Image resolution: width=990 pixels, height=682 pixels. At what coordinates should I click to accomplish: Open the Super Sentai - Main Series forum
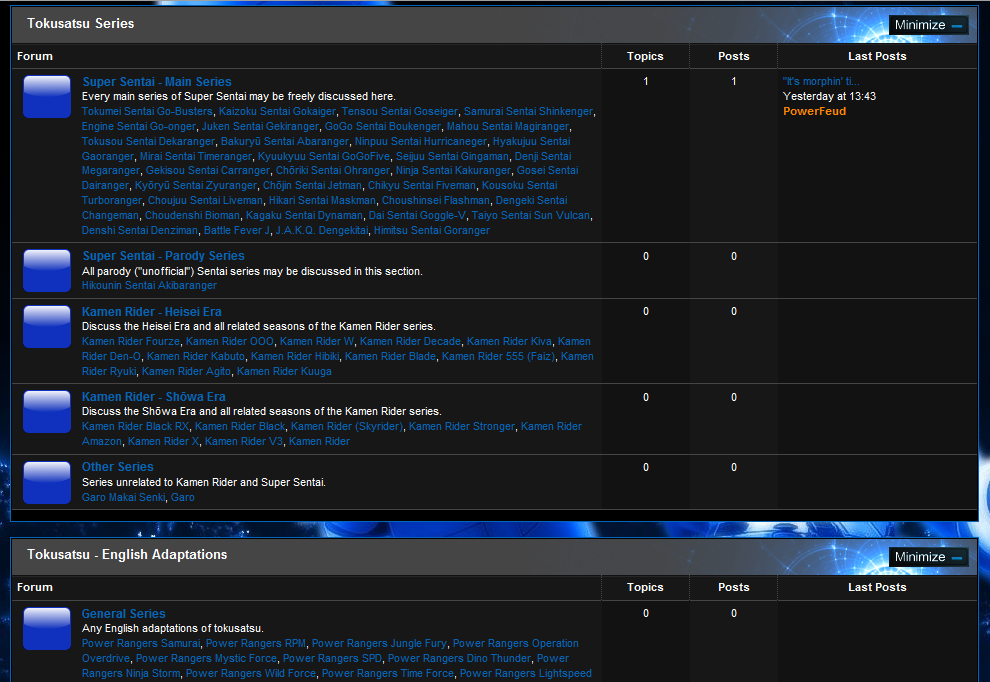coord(157,81)
